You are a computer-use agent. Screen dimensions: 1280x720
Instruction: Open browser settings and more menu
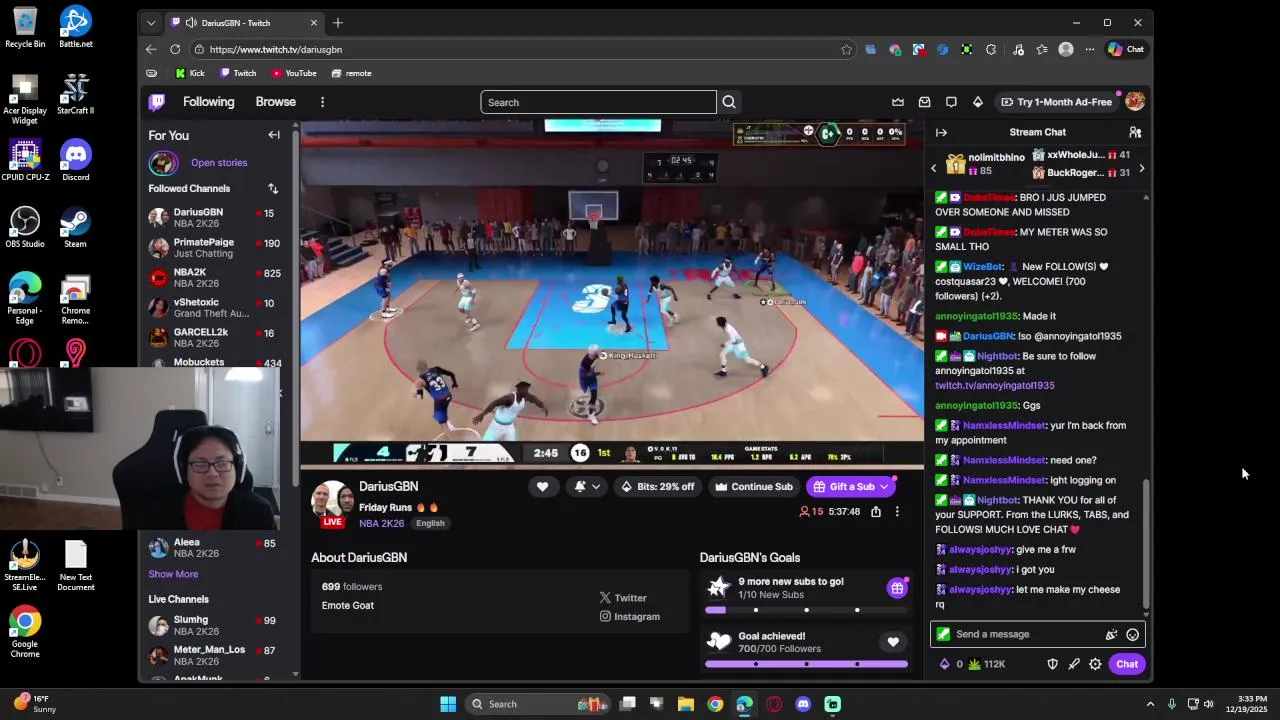click(x=1090, y=49)
